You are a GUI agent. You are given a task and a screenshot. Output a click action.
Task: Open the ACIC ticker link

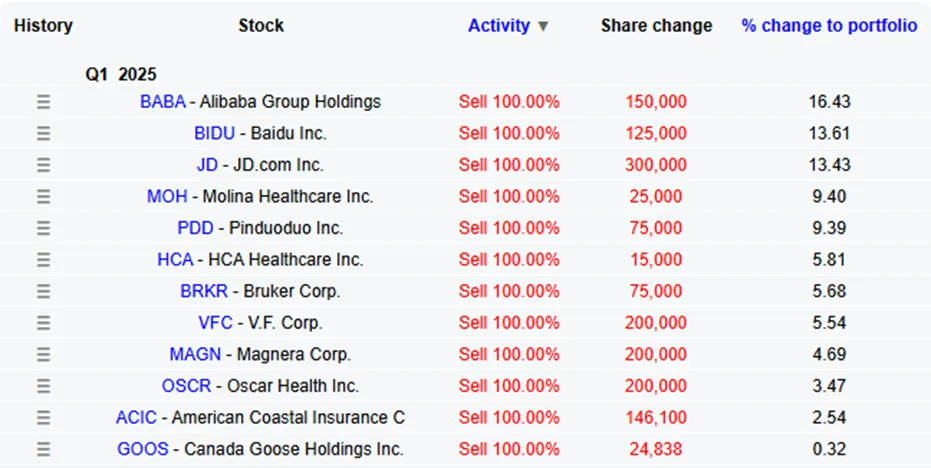pyautogui.click(x=137, y=418)
